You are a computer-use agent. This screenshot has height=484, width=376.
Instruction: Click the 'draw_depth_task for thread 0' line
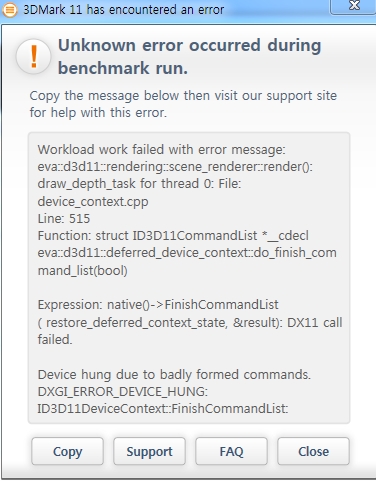click(x=139, y=184)
